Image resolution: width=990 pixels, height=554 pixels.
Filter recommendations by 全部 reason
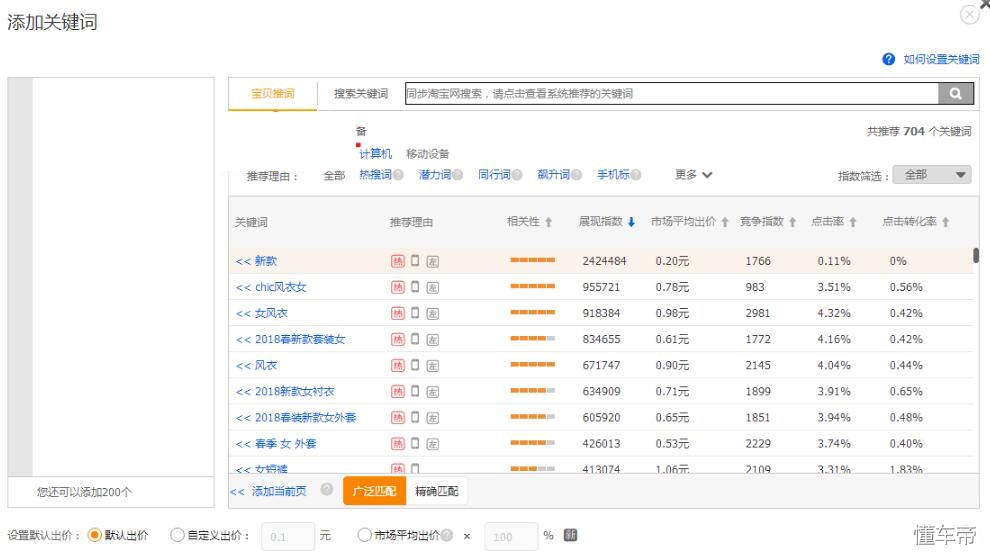click(x=334, y=176)
